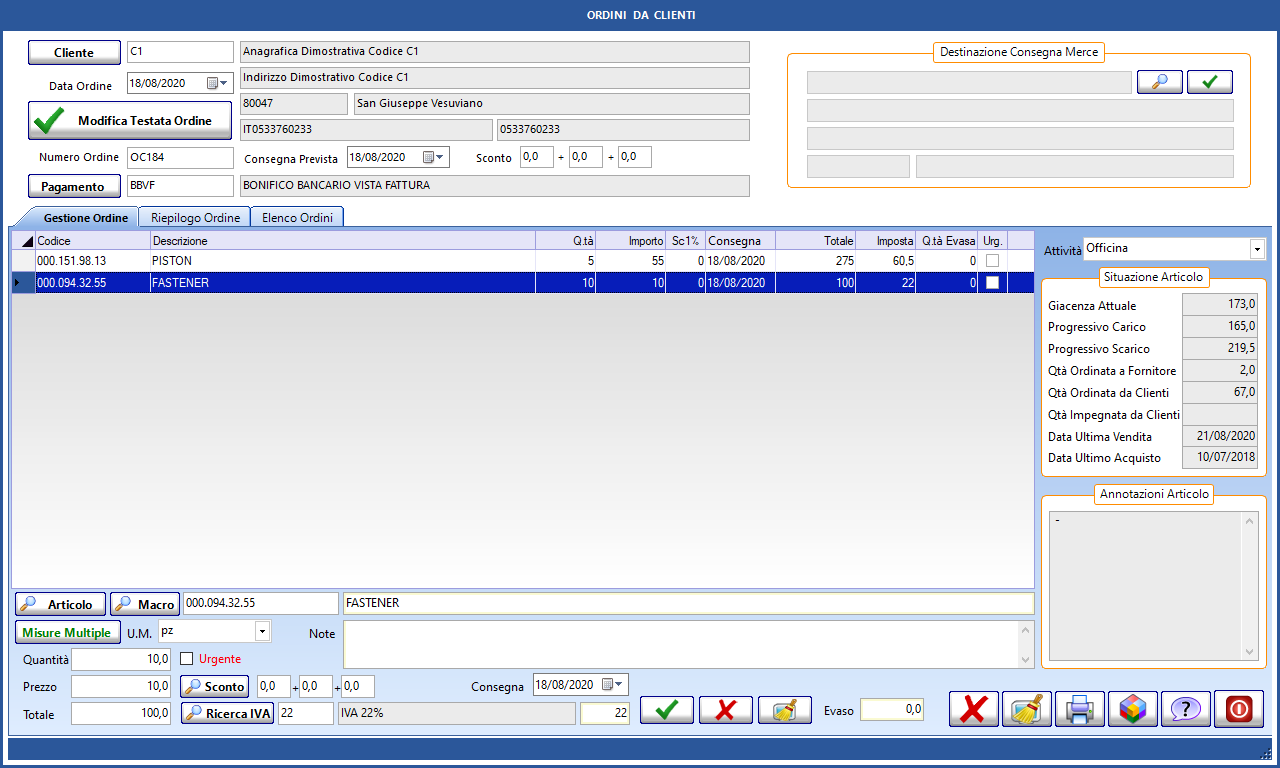Viewport: 1280px width, 768px height.
Task: Click the colored cube icon
Action: click(1132, 709)
